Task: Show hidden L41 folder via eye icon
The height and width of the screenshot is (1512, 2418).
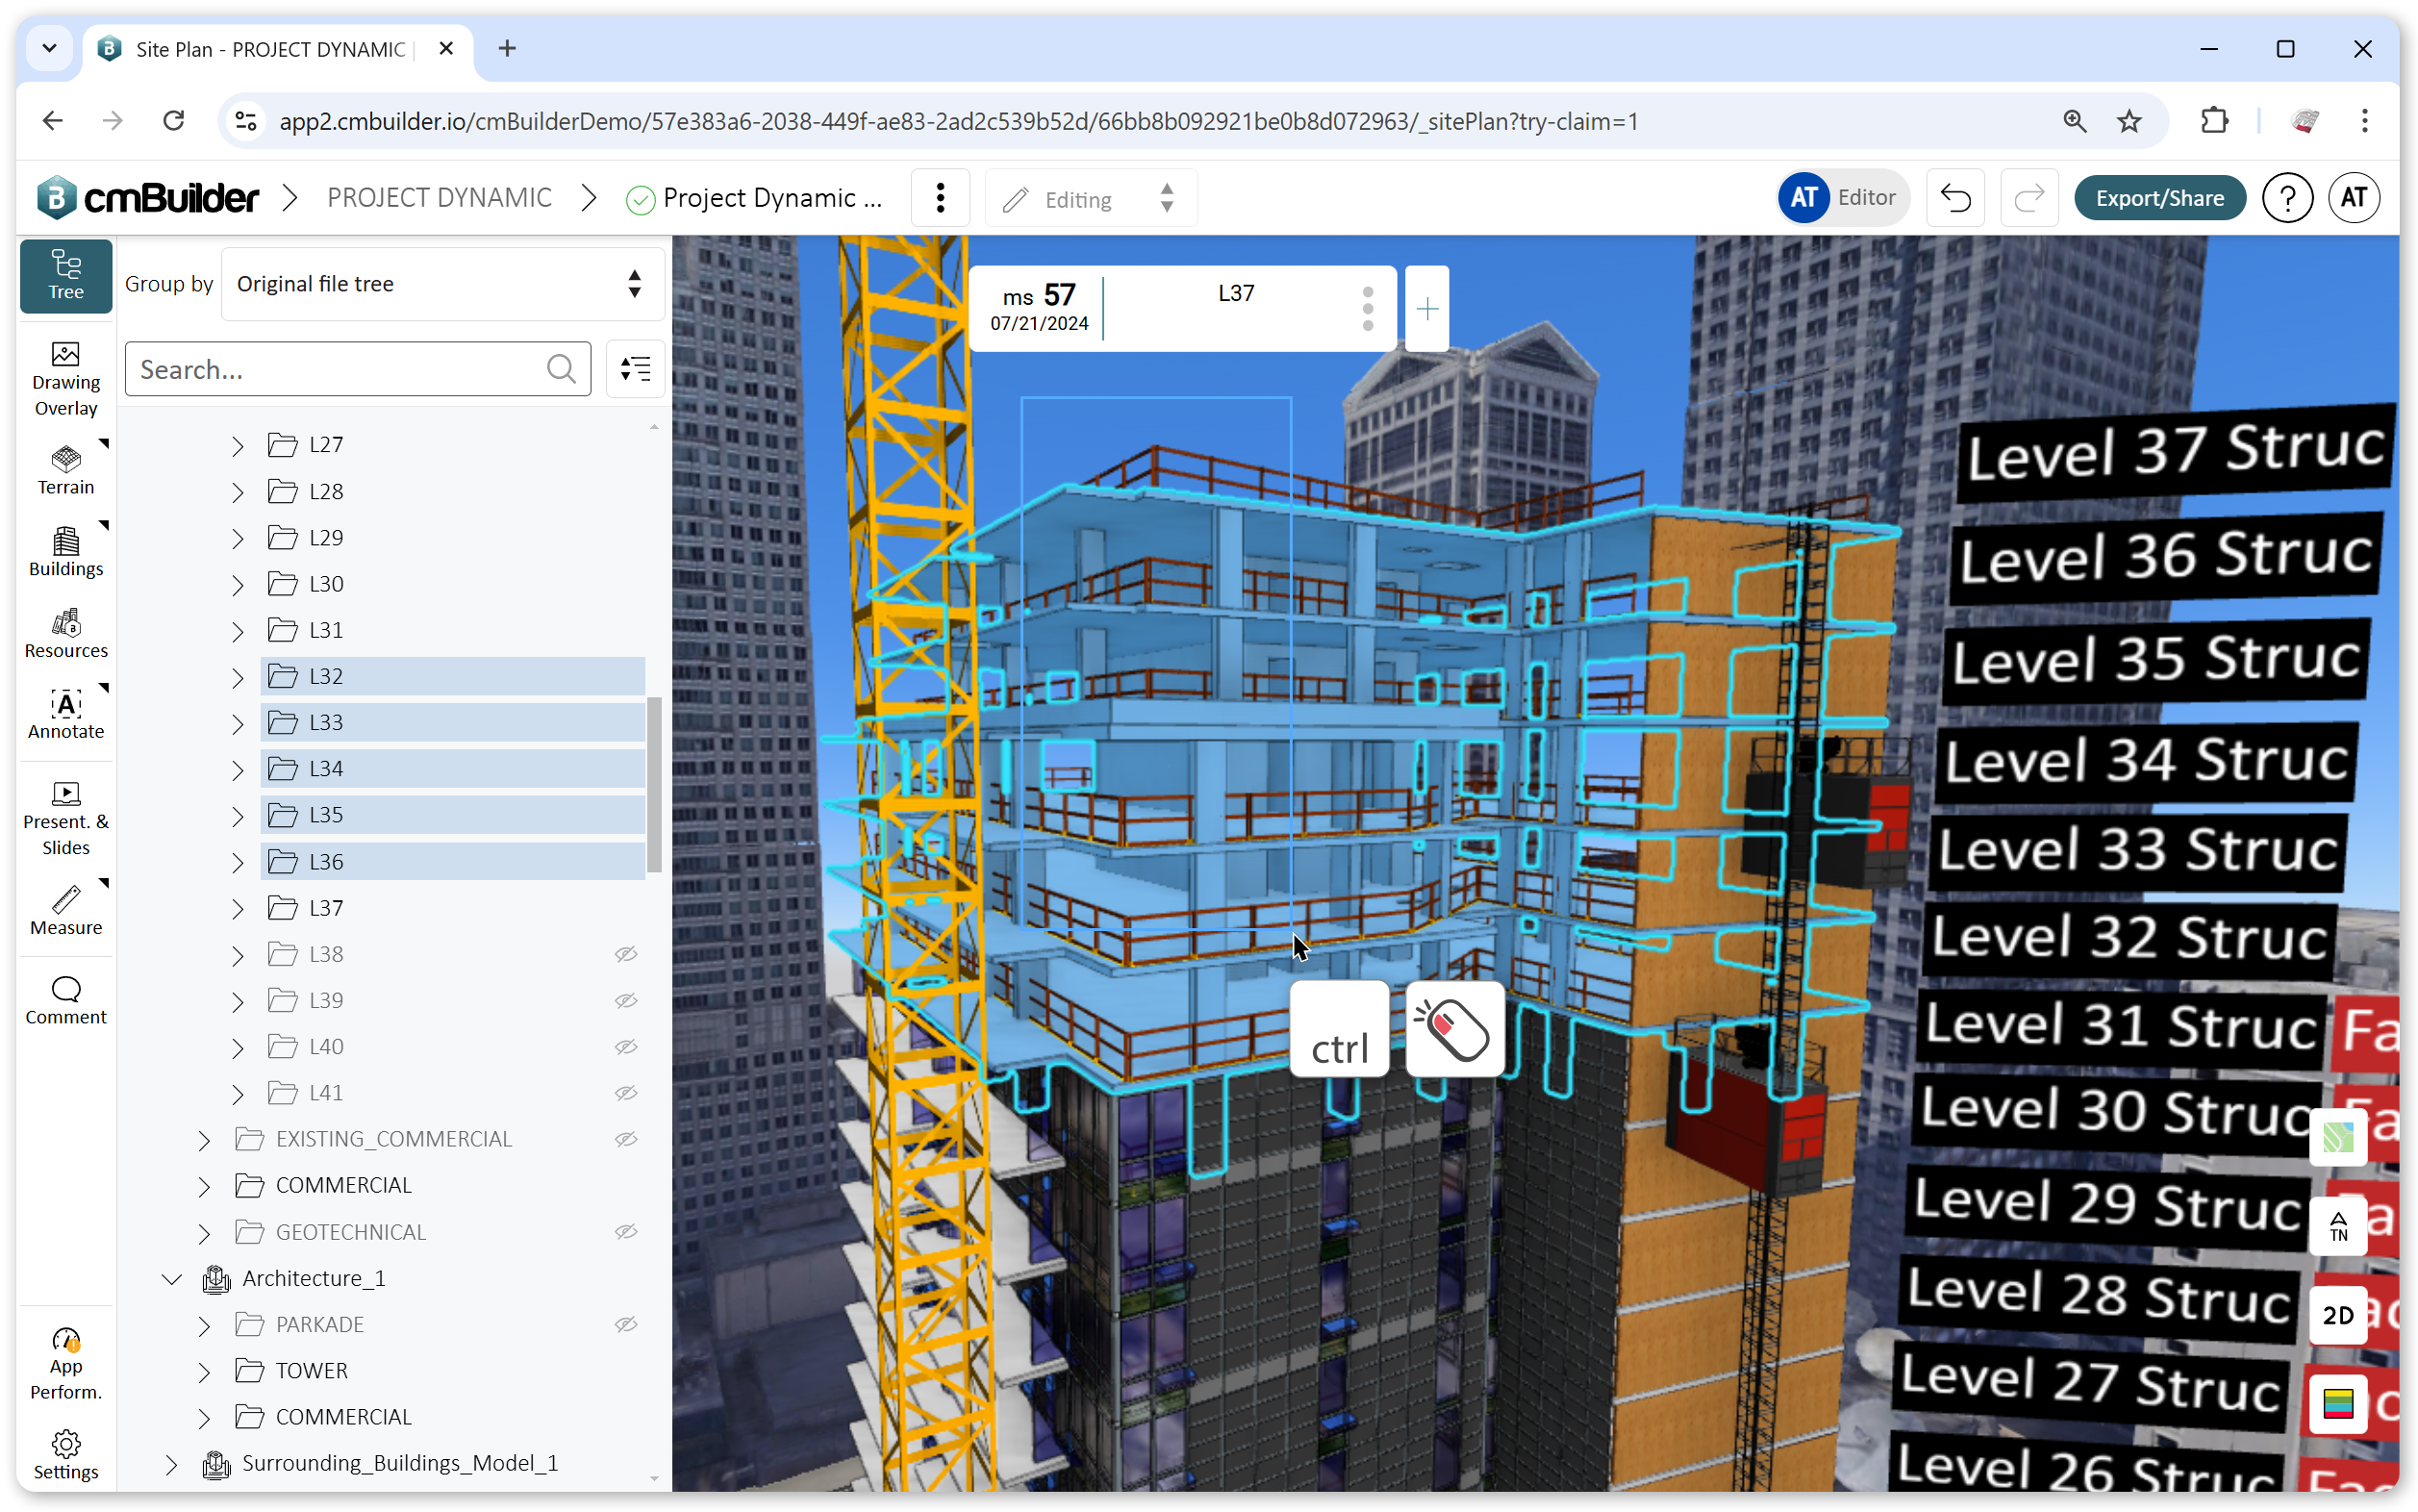Action: 626,1092
